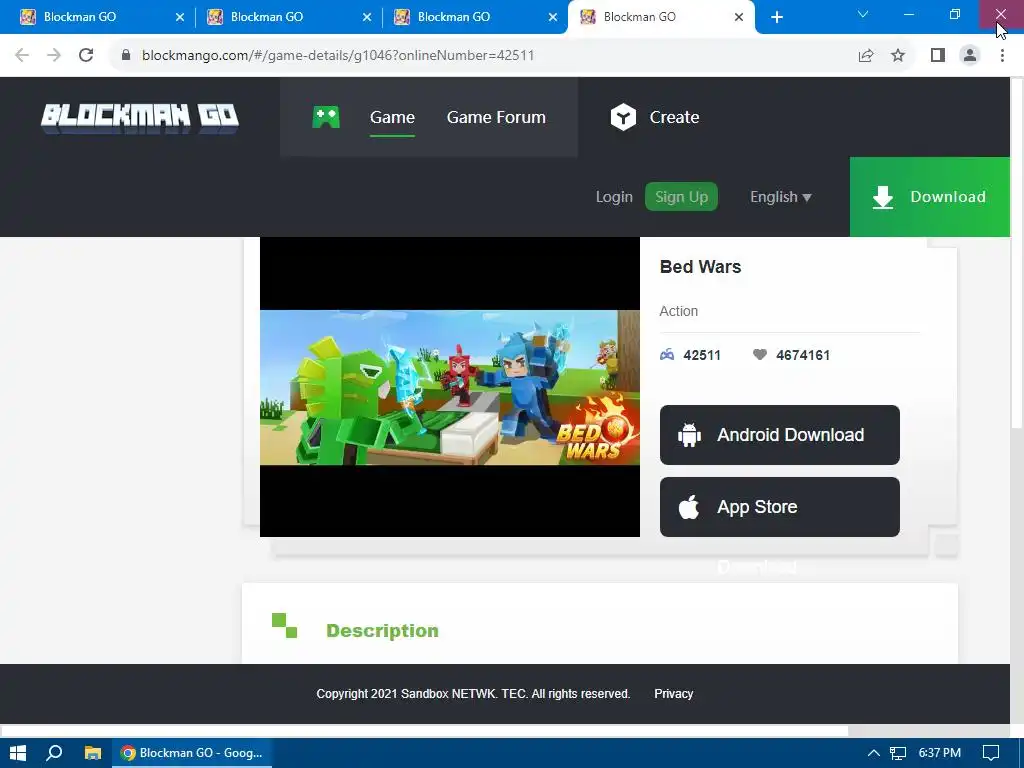1024x768 pixels.
Task: Click the padlock site info icon
Action: [126, 55]
